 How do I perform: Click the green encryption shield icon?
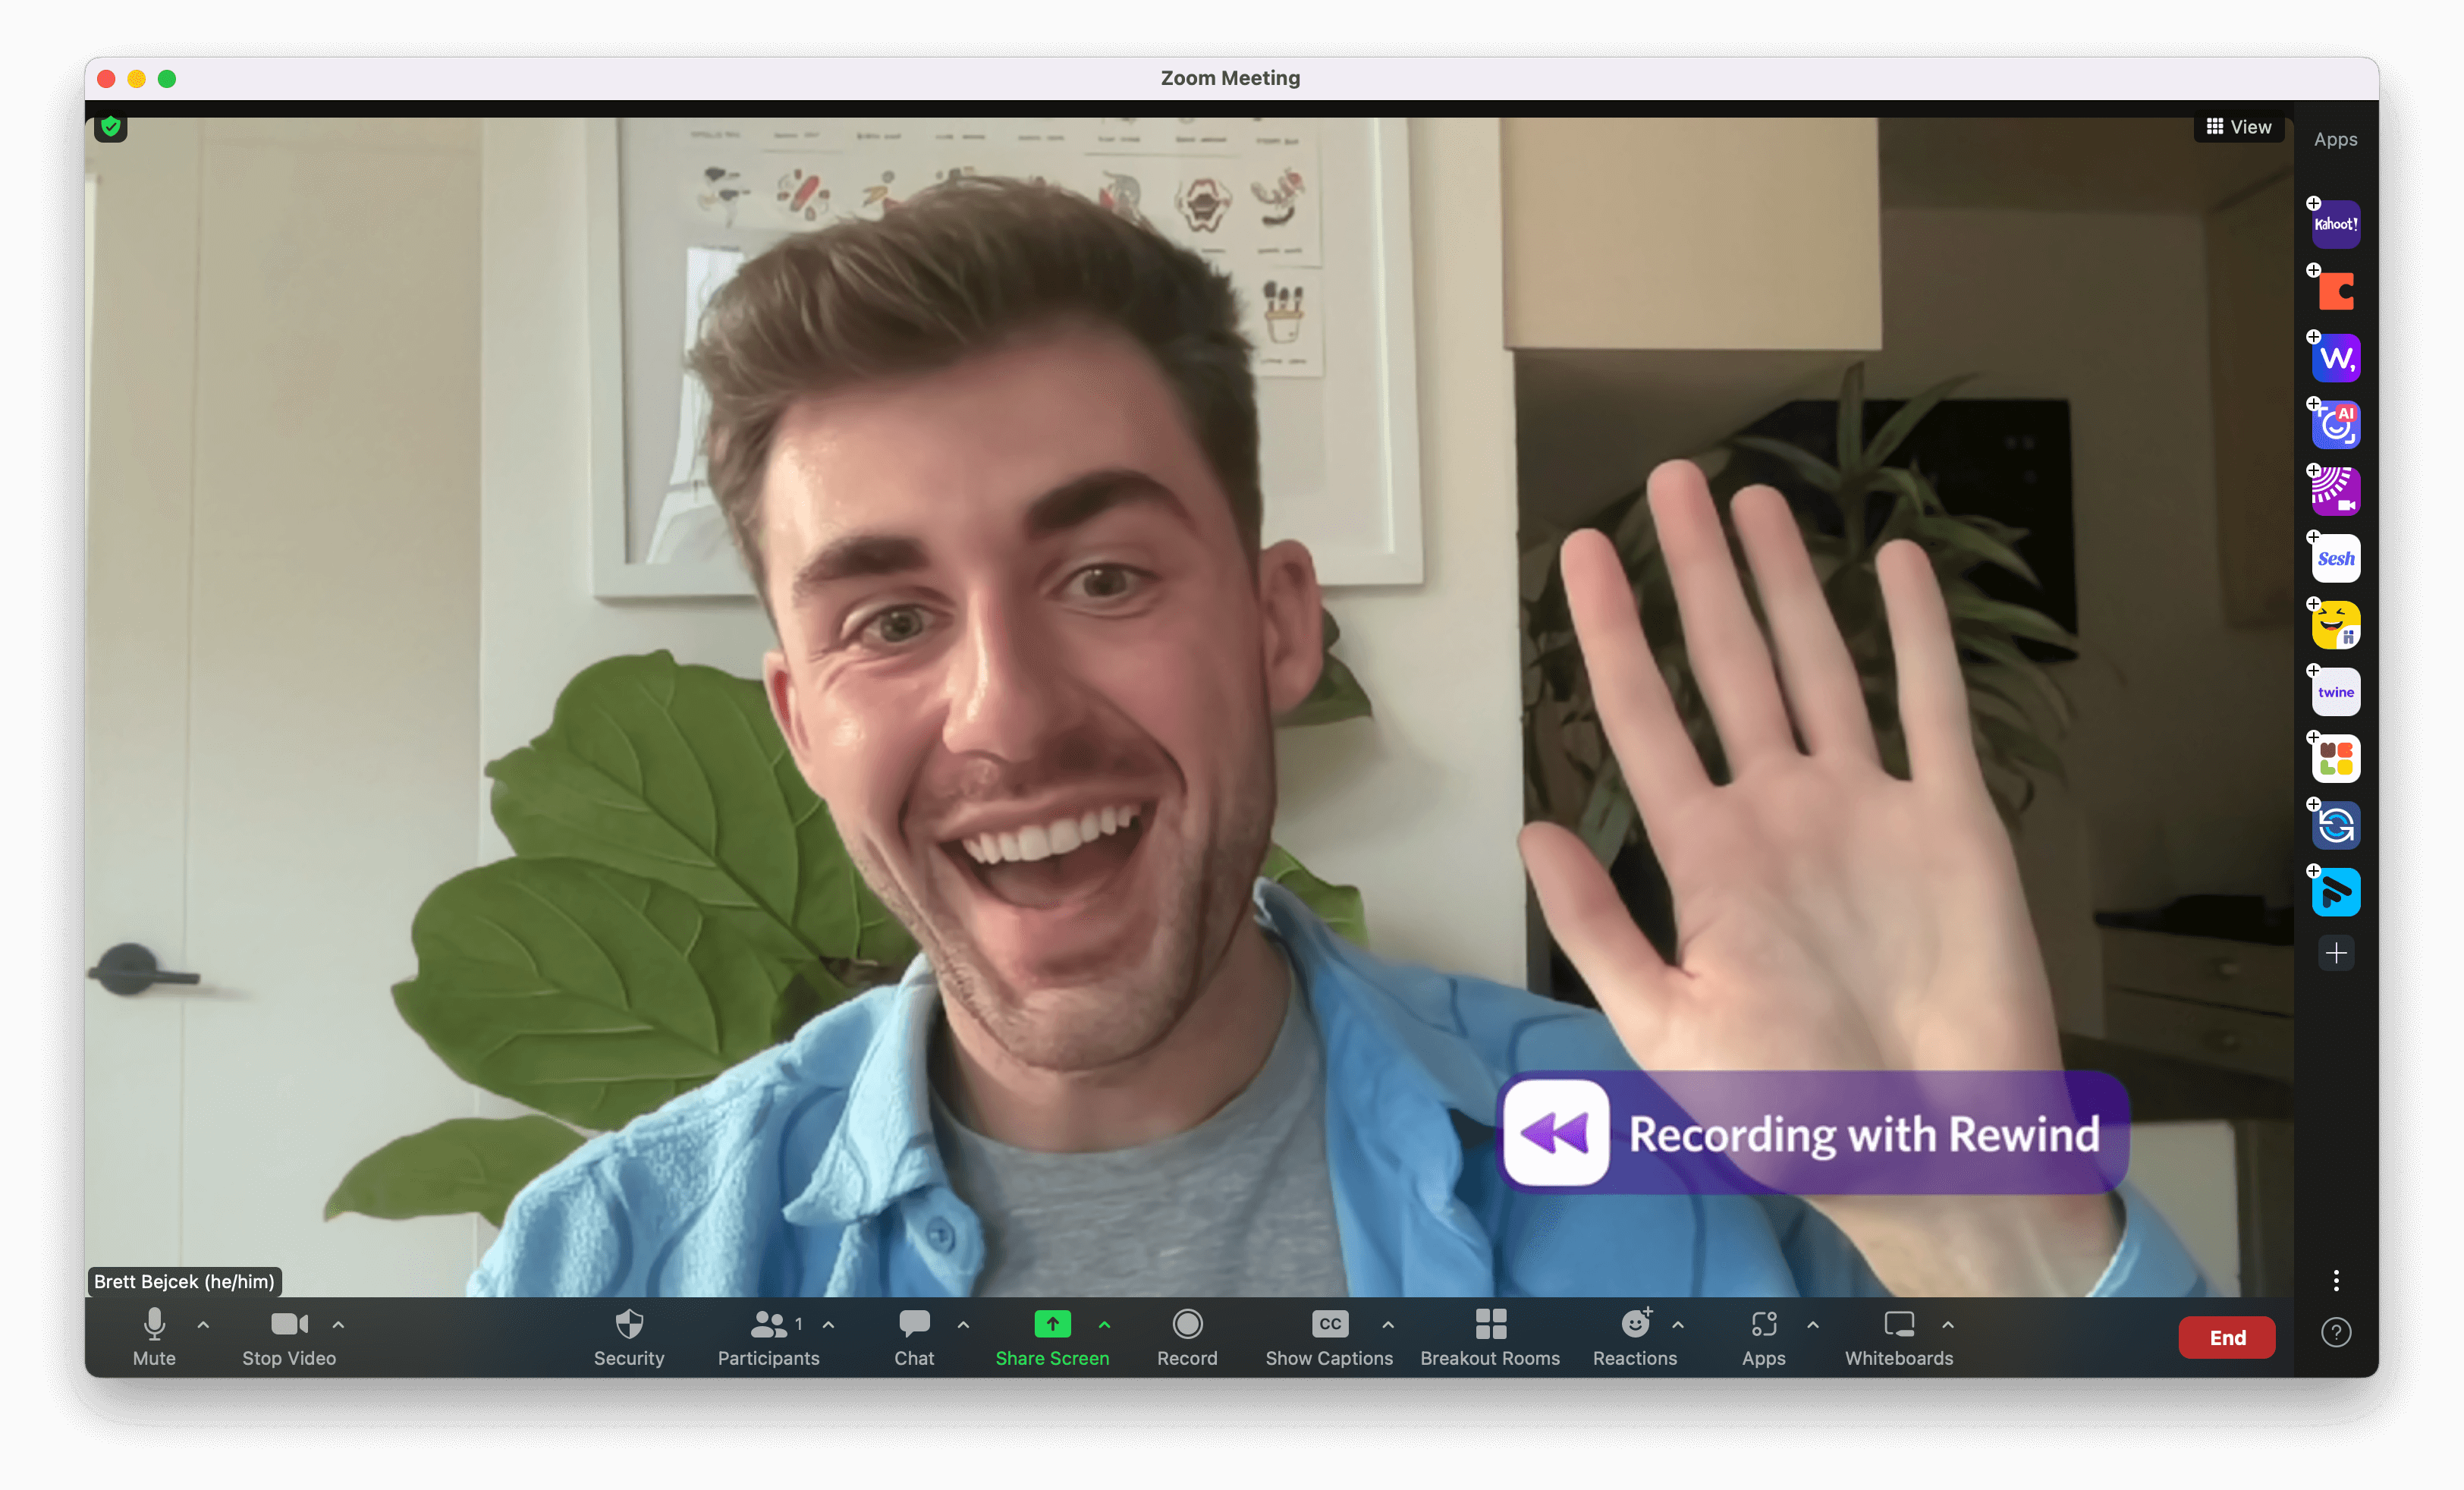click(111, 127)
